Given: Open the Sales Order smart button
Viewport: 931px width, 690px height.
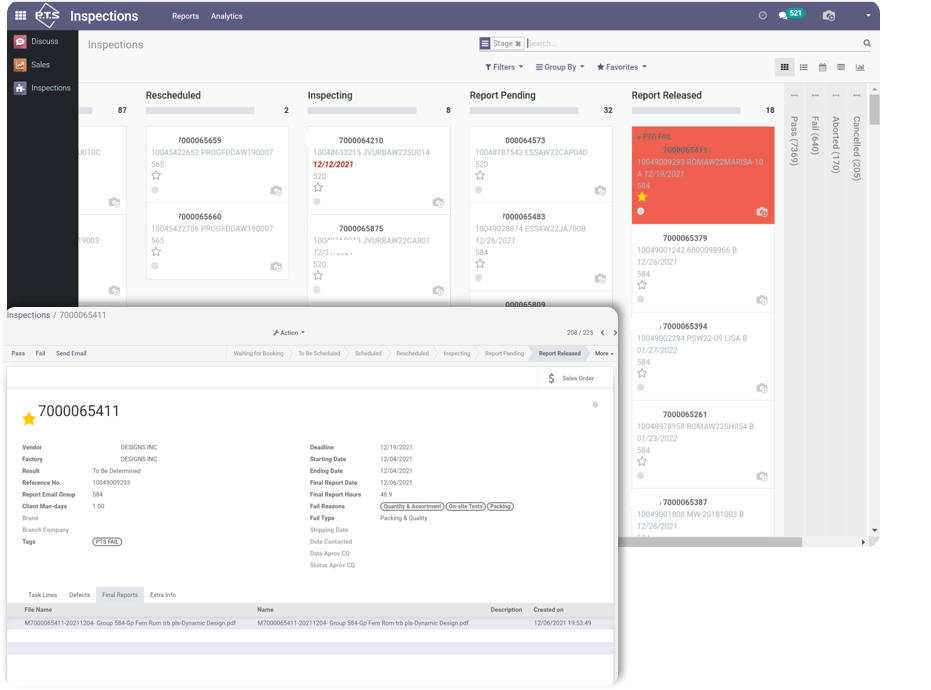Looking at the screenshot, I should pos(572,378).
